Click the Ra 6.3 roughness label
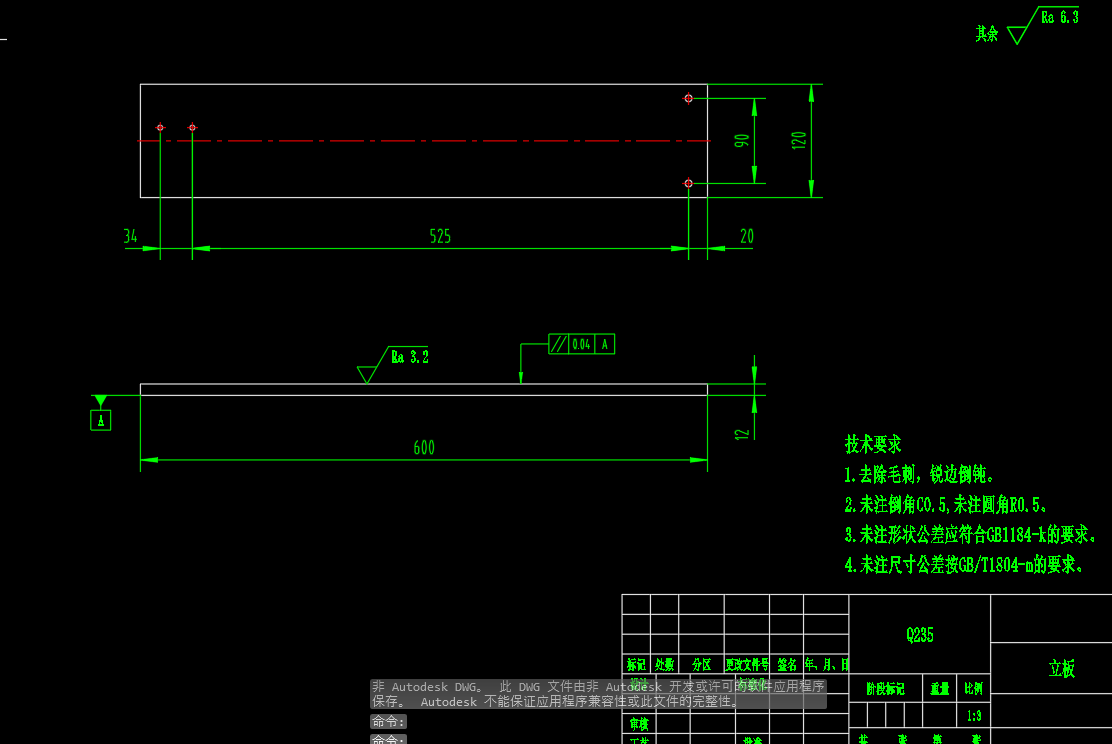Screen dimensions: 1112x744 point(1060,17)
